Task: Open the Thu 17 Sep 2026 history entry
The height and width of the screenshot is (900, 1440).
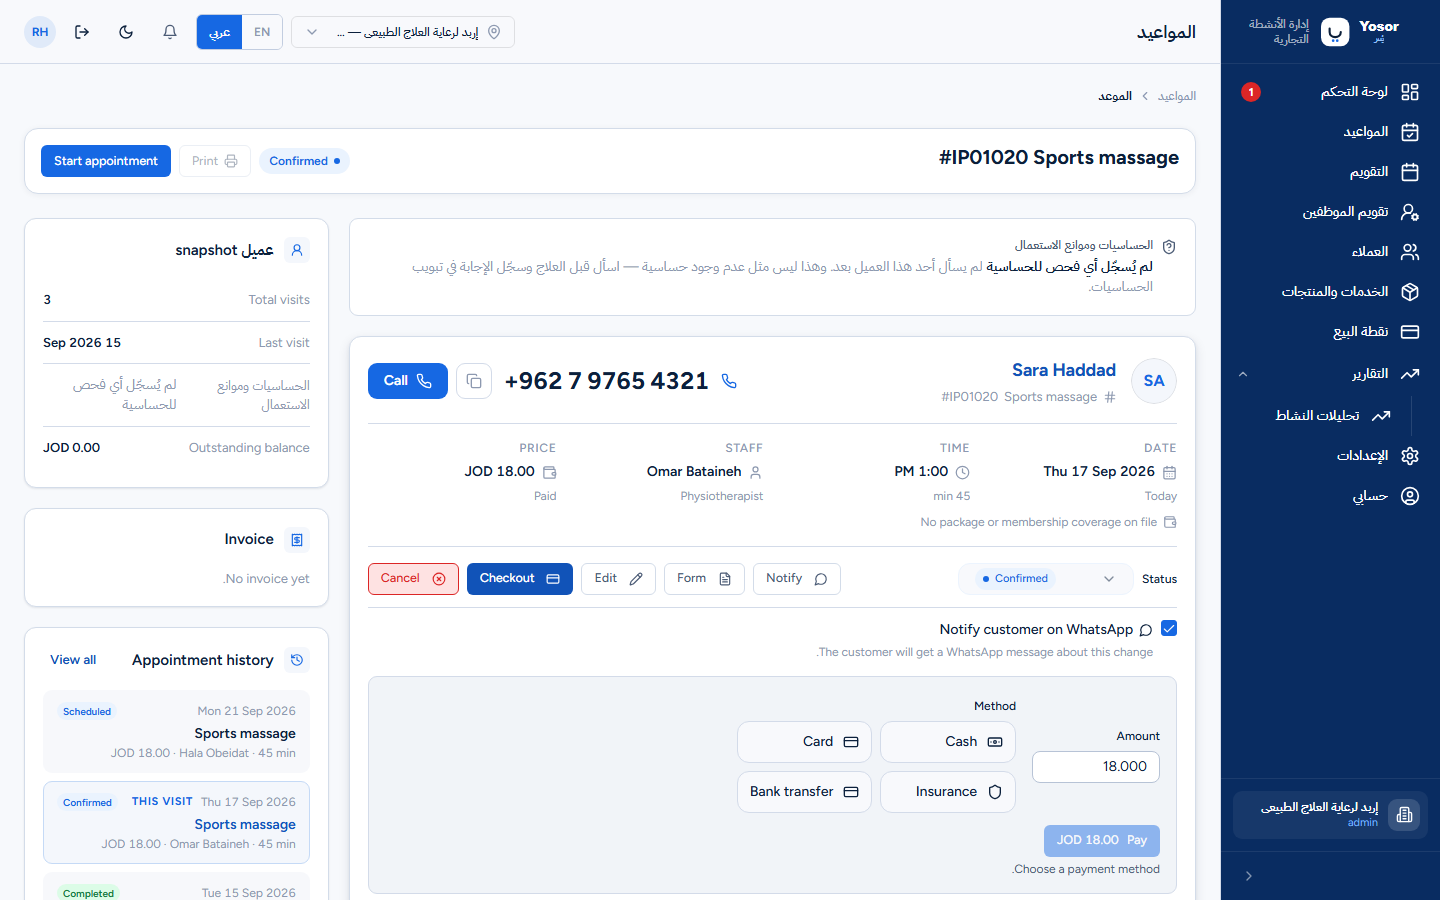Action: coord(176,822)
